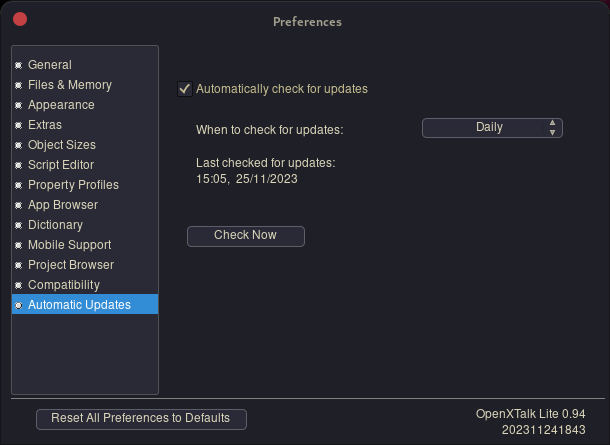This screenshot has width=610, height=445.
Task: Click Reset All Preferences to Defaults
Action: pos(141,419)
